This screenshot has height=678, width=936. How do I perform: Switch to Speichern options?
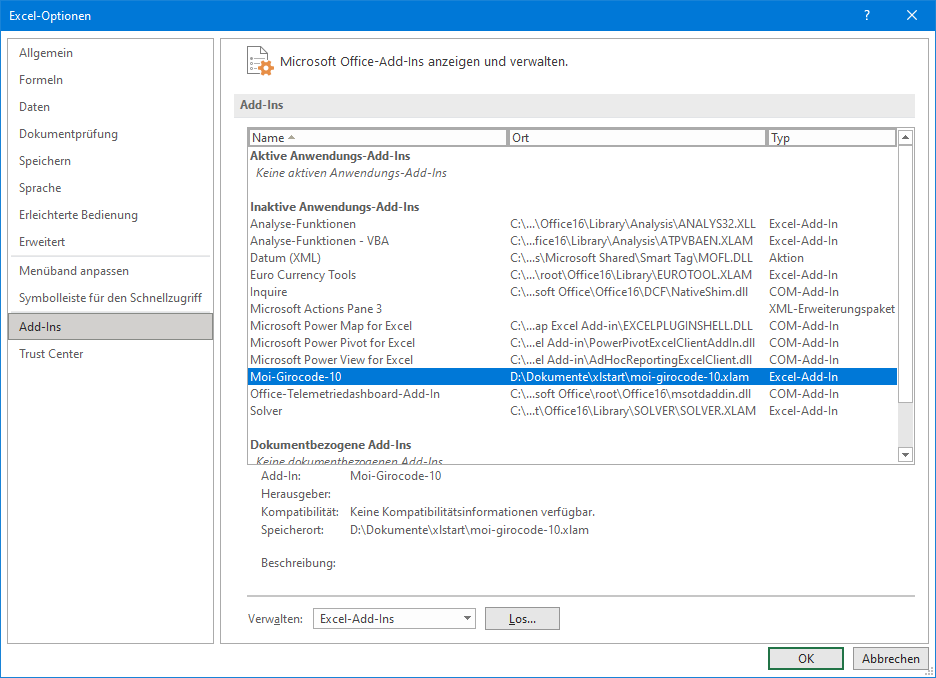(110, 161)
